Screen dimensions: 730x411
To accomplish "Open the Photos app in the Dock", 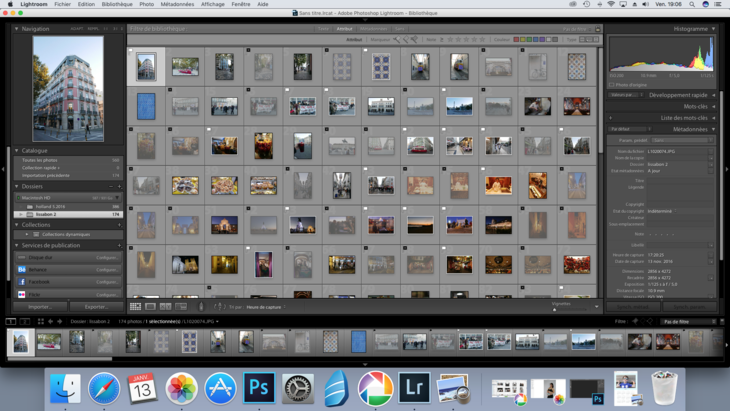I will point(182,388).
